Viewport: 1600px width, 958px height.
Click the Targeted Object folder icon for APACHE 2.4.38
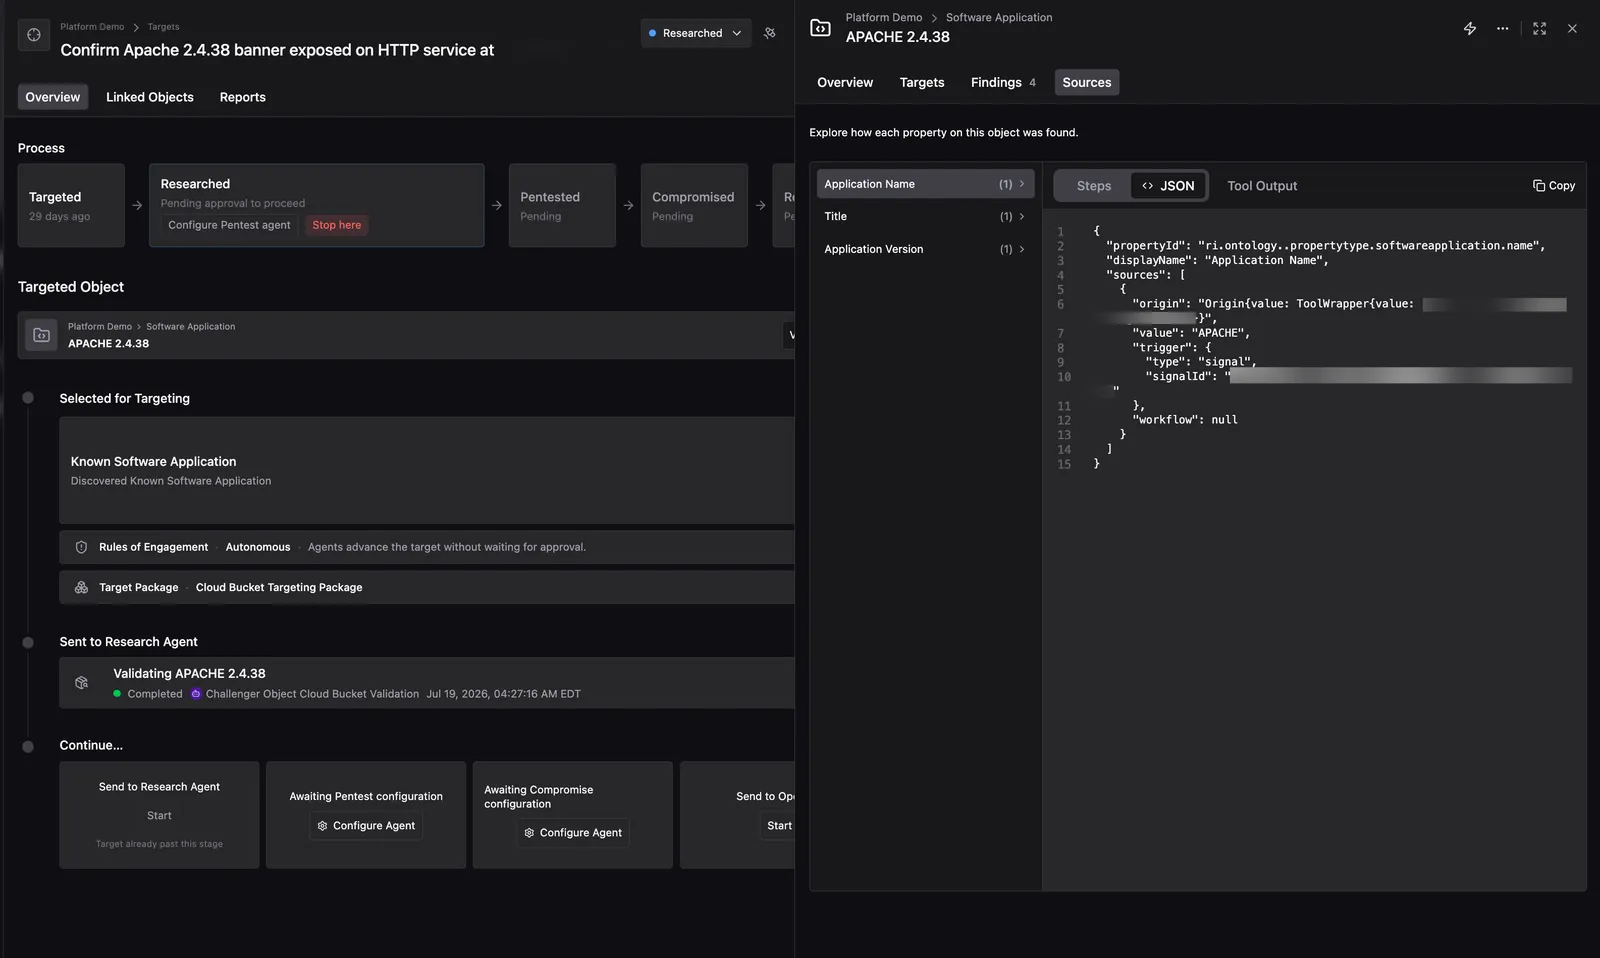(x=41, y=335)
